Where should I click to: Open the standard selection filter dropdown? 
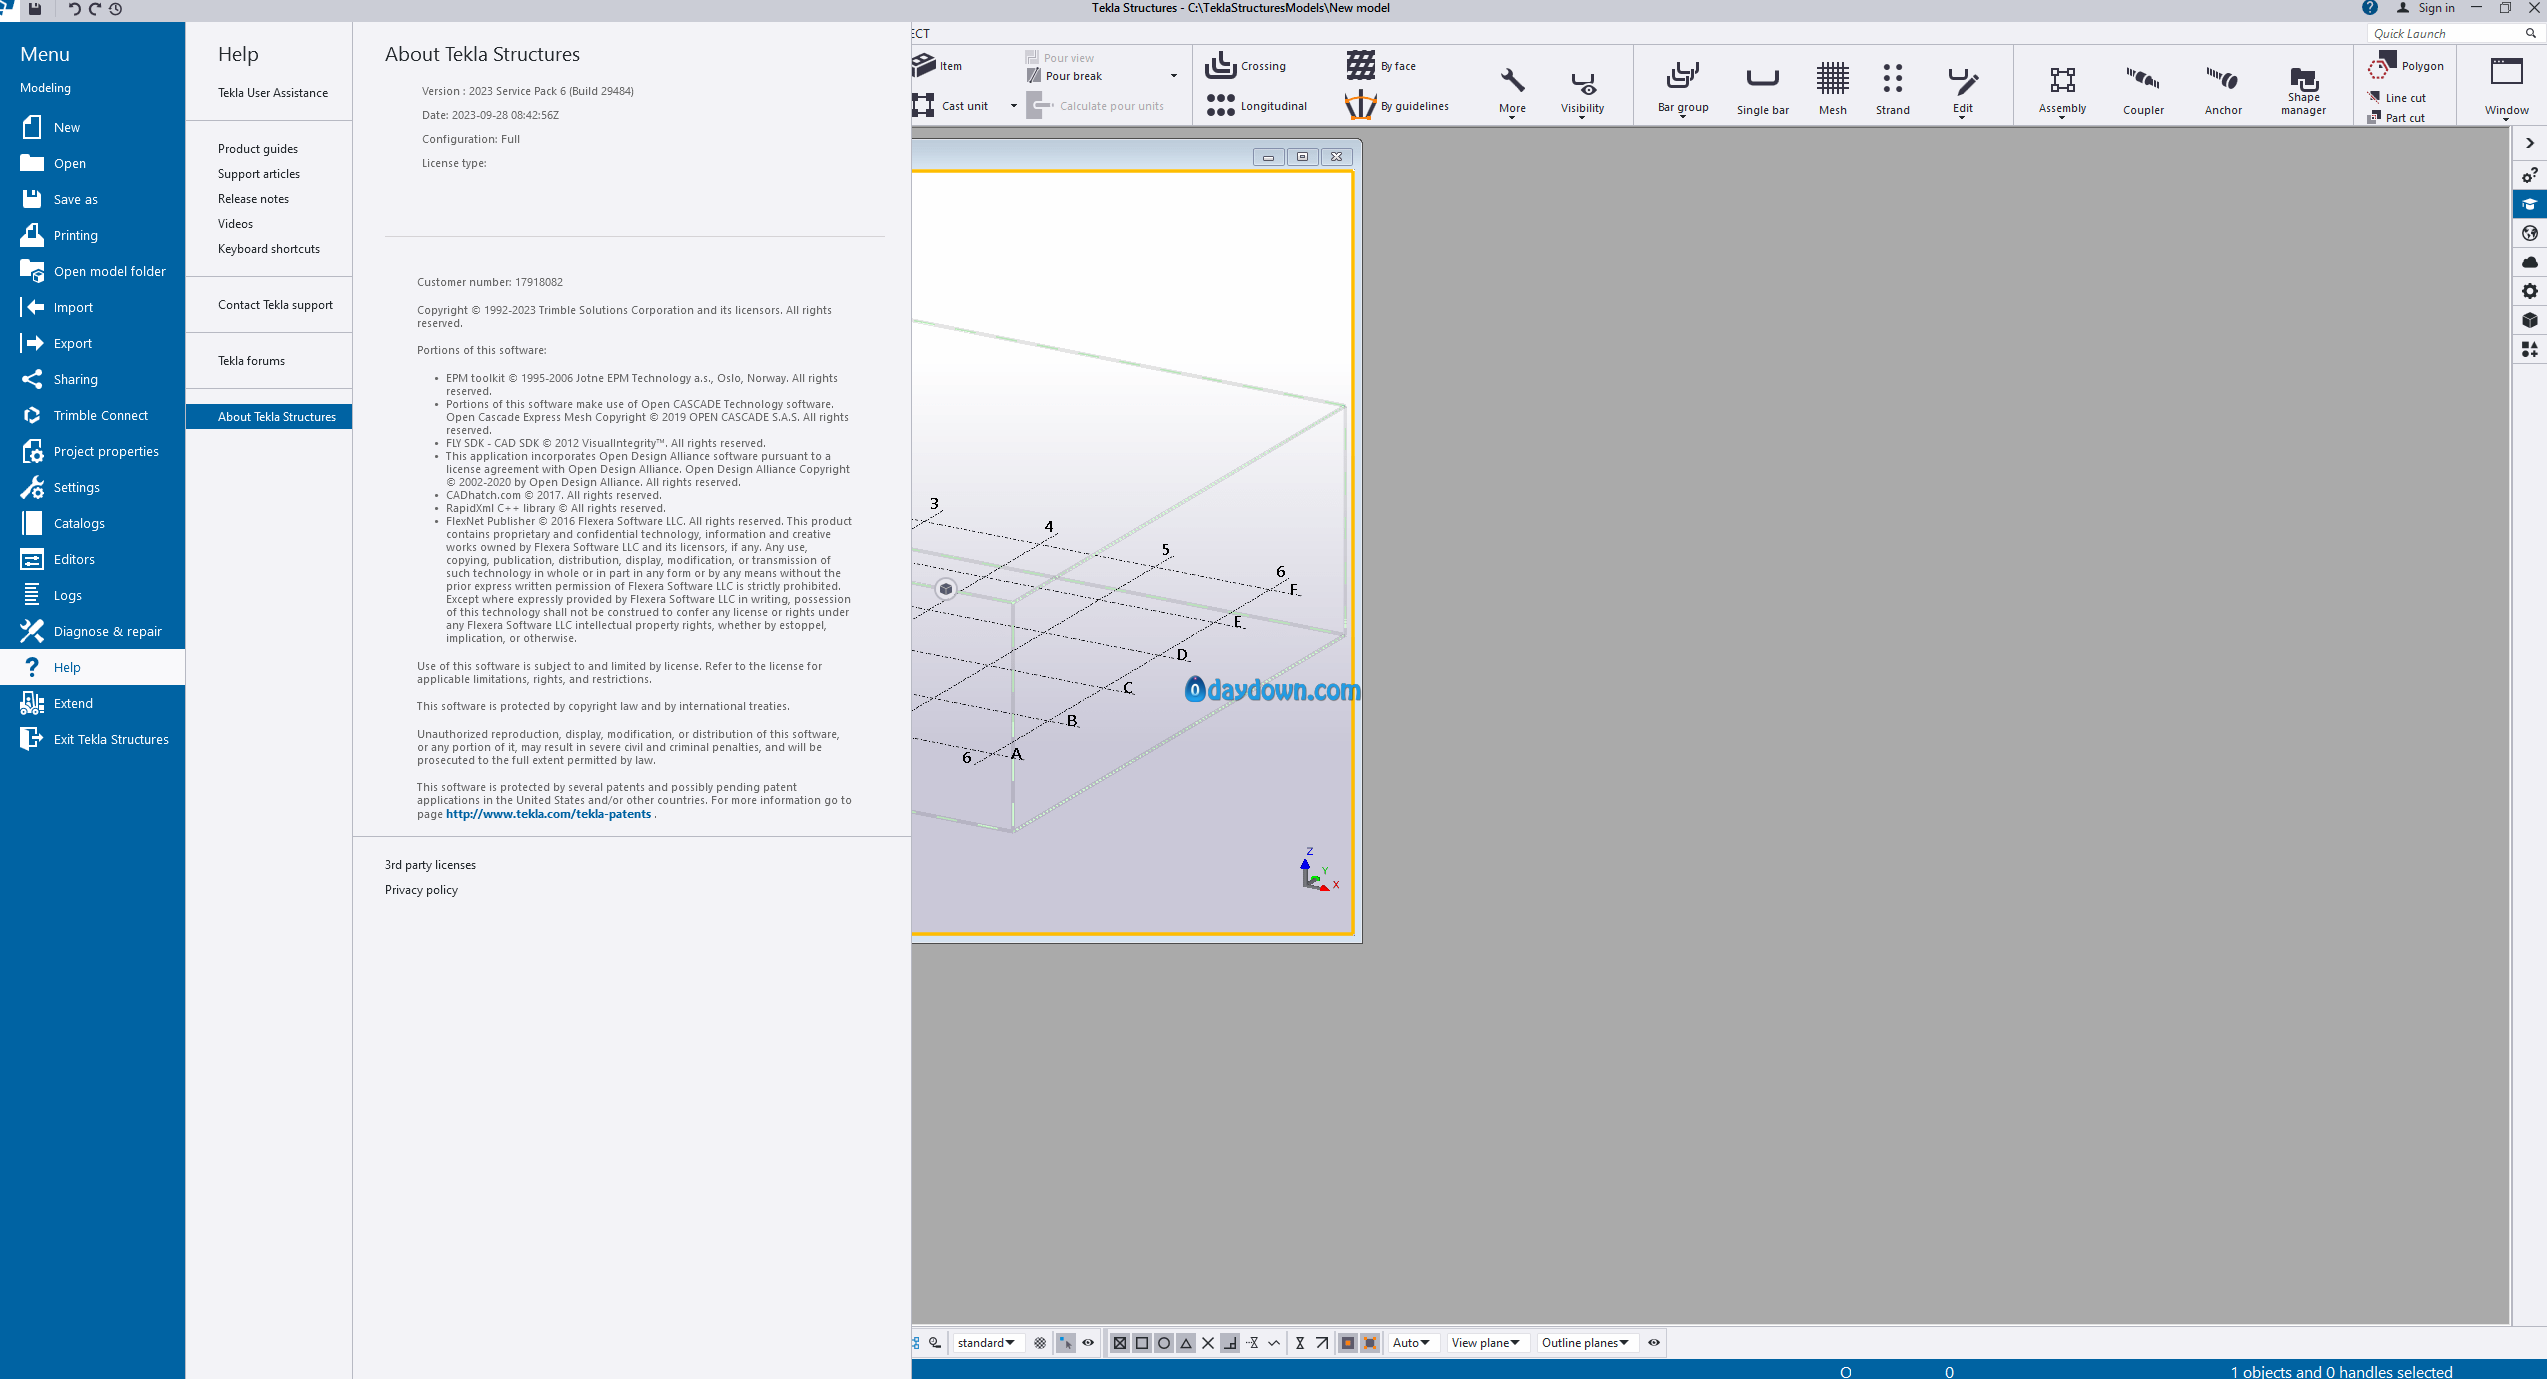(986, 1343)
